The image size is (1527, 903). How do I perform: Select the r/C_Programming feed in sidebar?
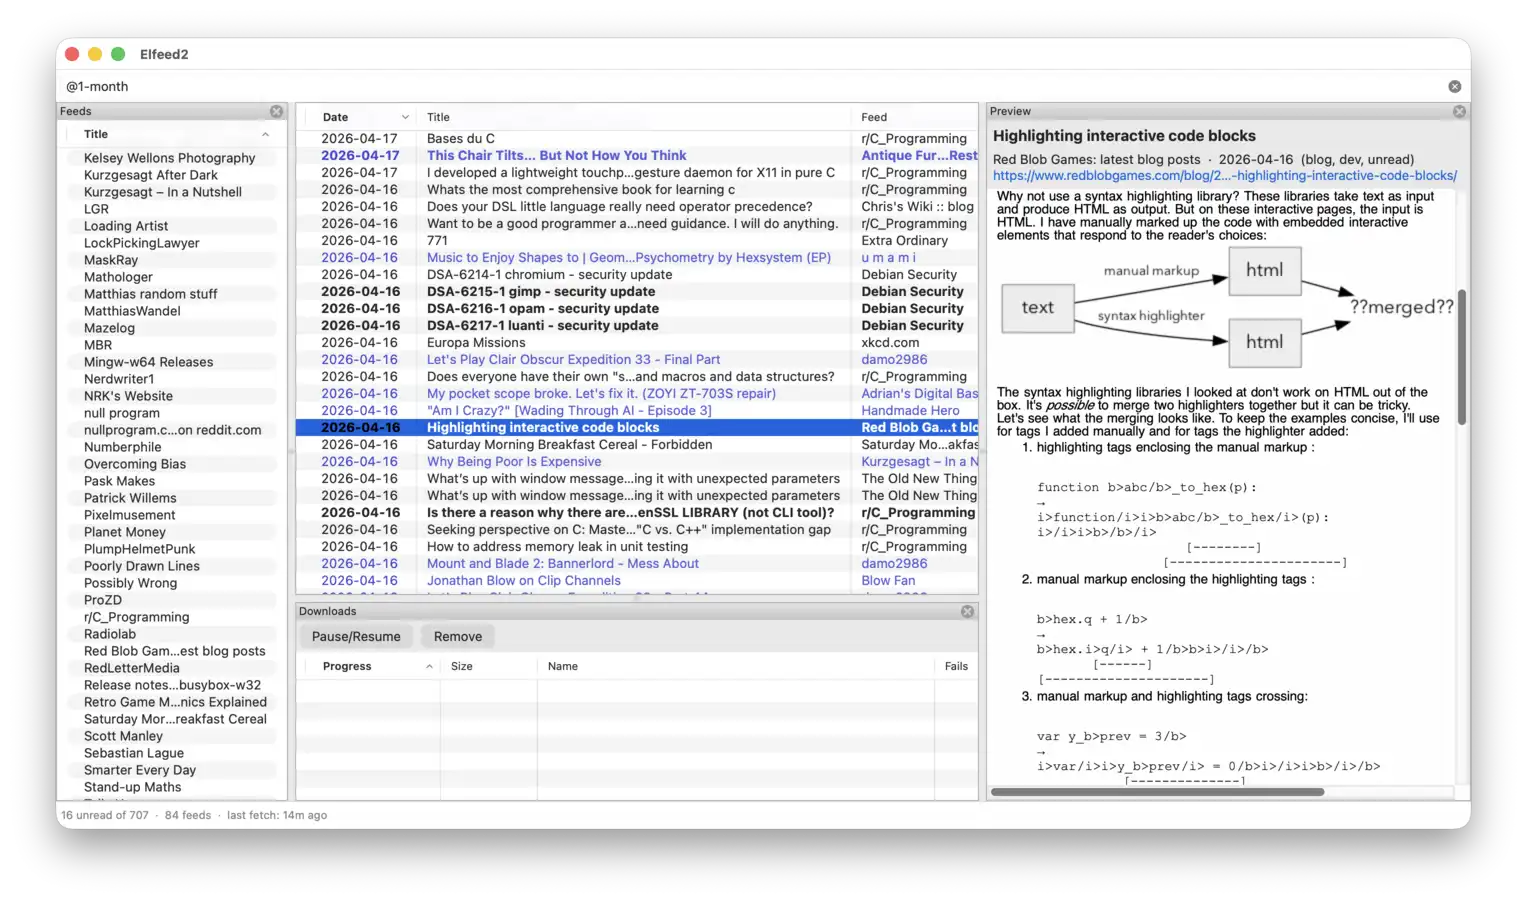click(x=136, y=617)
